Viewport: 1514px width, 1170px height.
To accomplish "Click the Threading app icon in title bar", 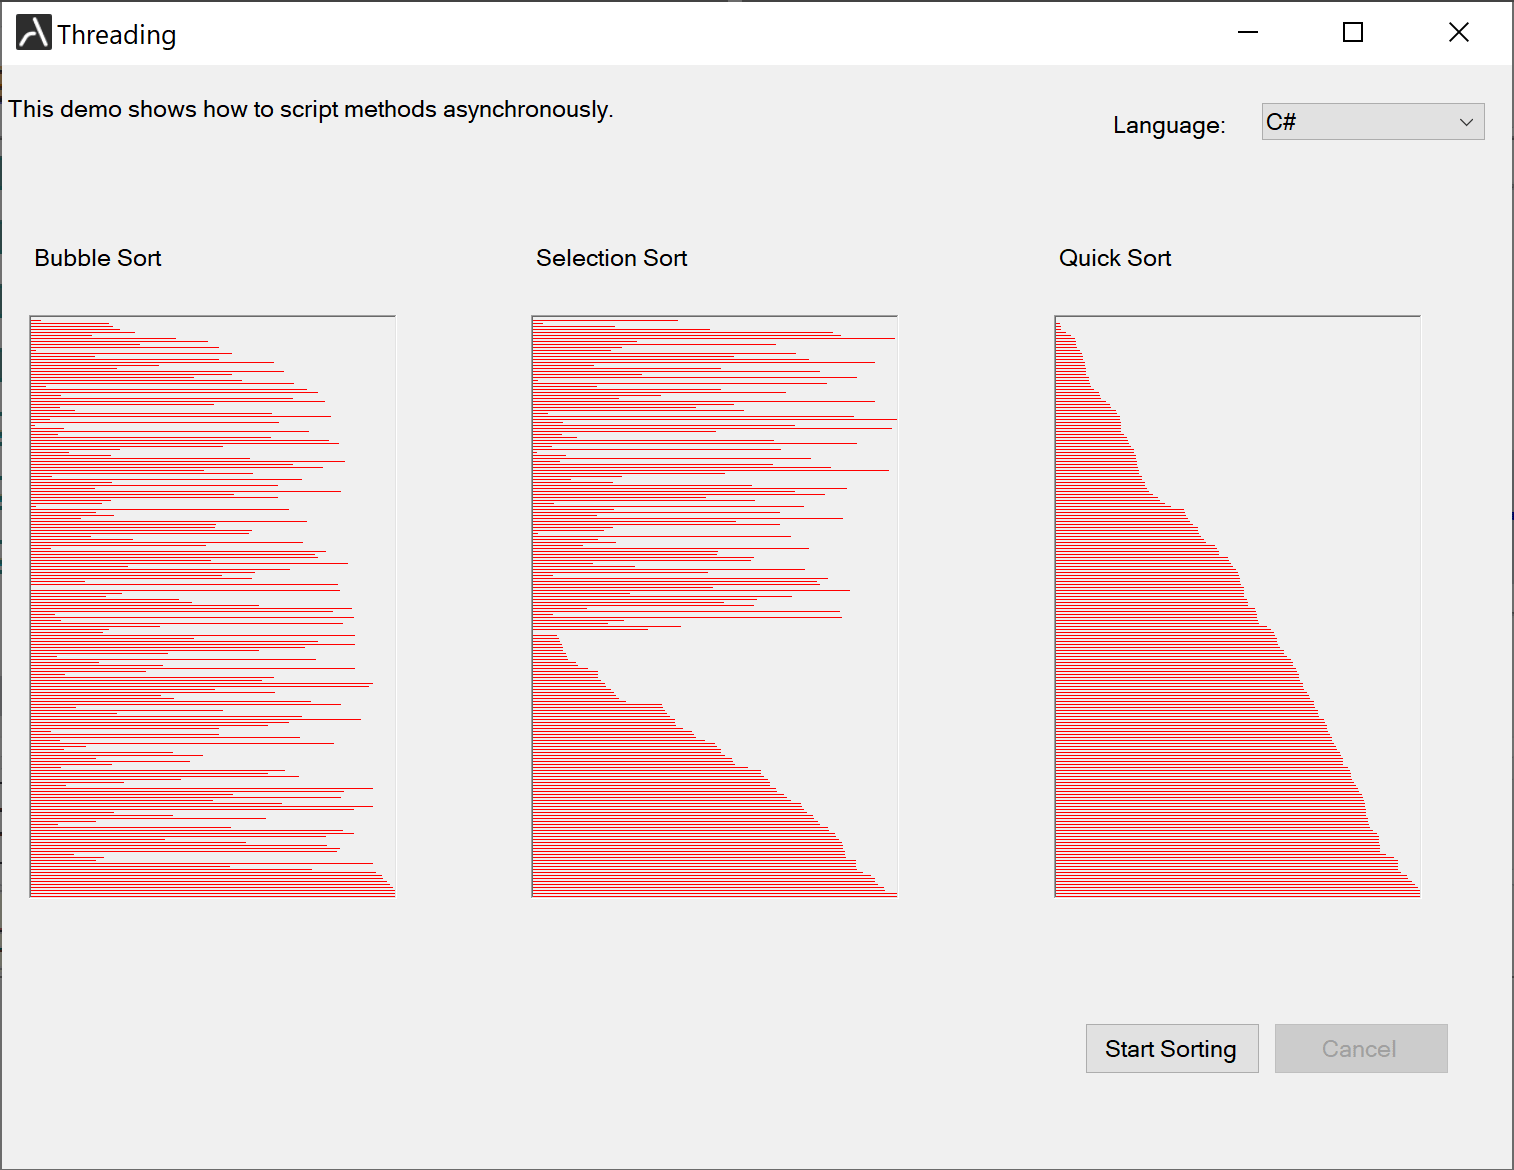I will (33, 33).
